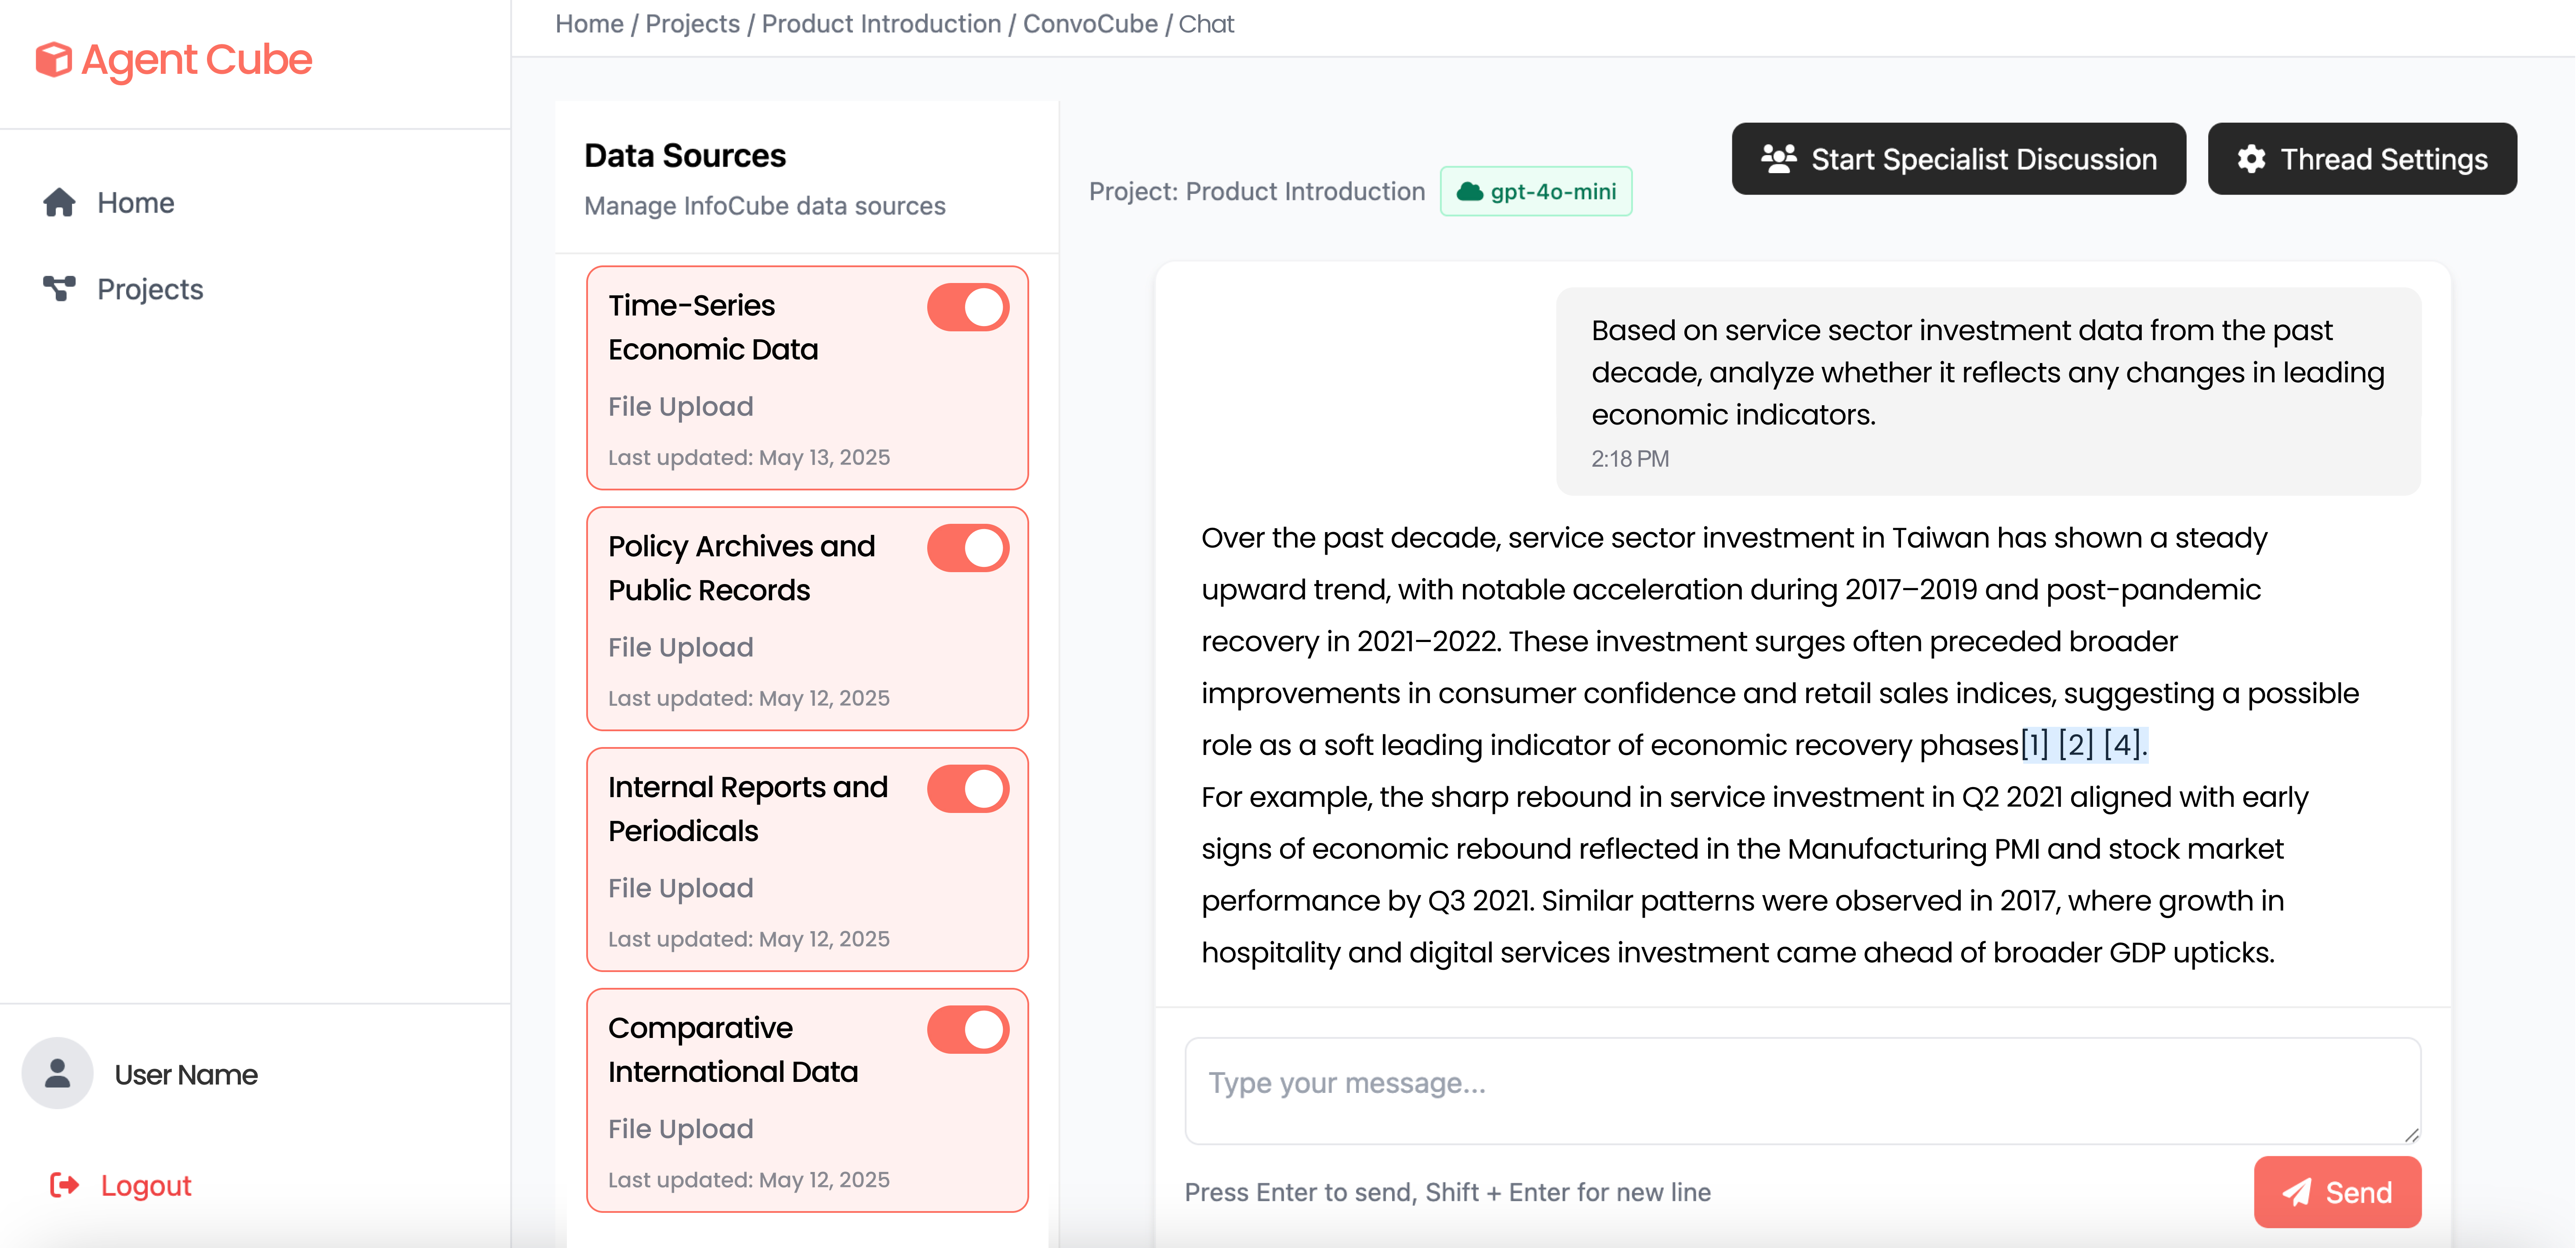Navigate to Projects breadcrumb
This screenshot has width=2576, height=1248.
692,24
